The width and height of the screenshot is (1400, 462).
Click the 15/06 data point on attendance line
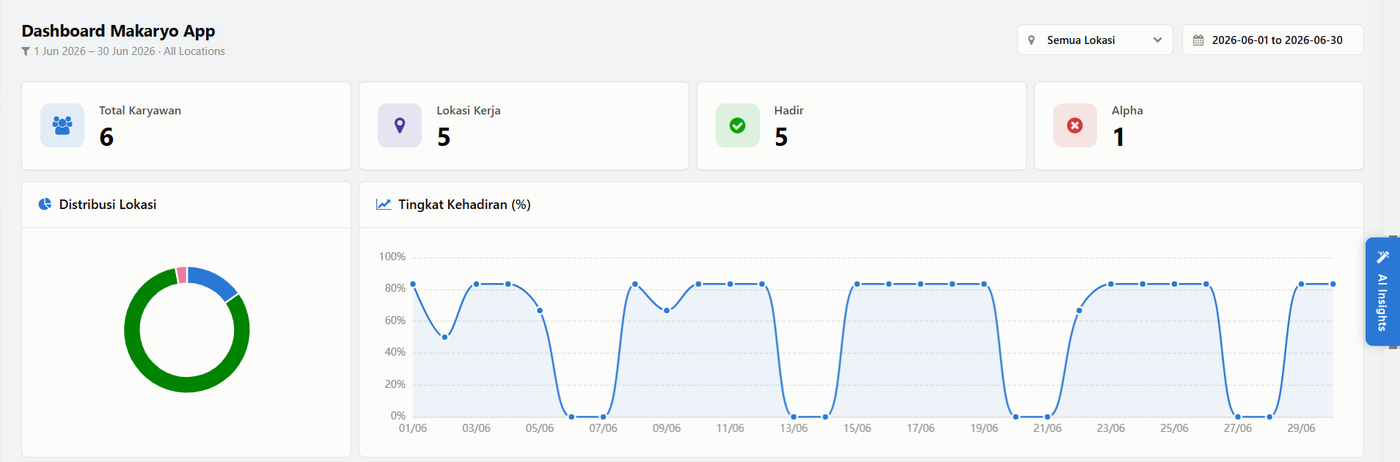(x=857, y=284)
